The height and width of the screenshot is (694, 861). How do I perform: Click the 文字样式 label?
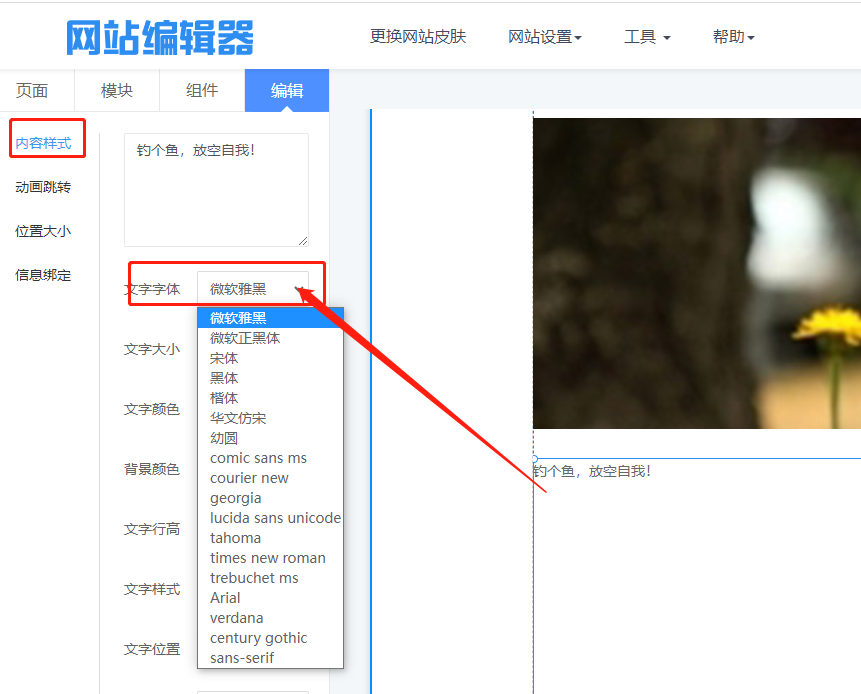pos(152,589)
